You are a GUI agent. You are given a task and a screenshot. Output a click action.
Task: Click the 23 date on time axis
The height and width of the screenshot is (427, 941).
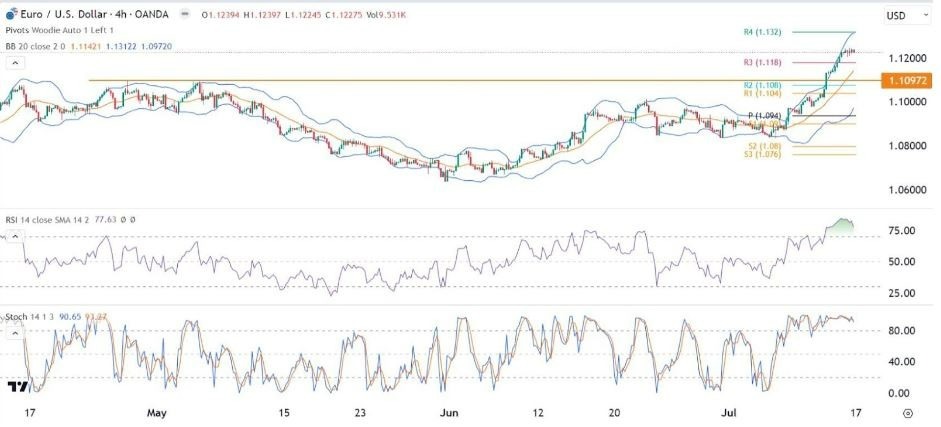tap(359, 413)
